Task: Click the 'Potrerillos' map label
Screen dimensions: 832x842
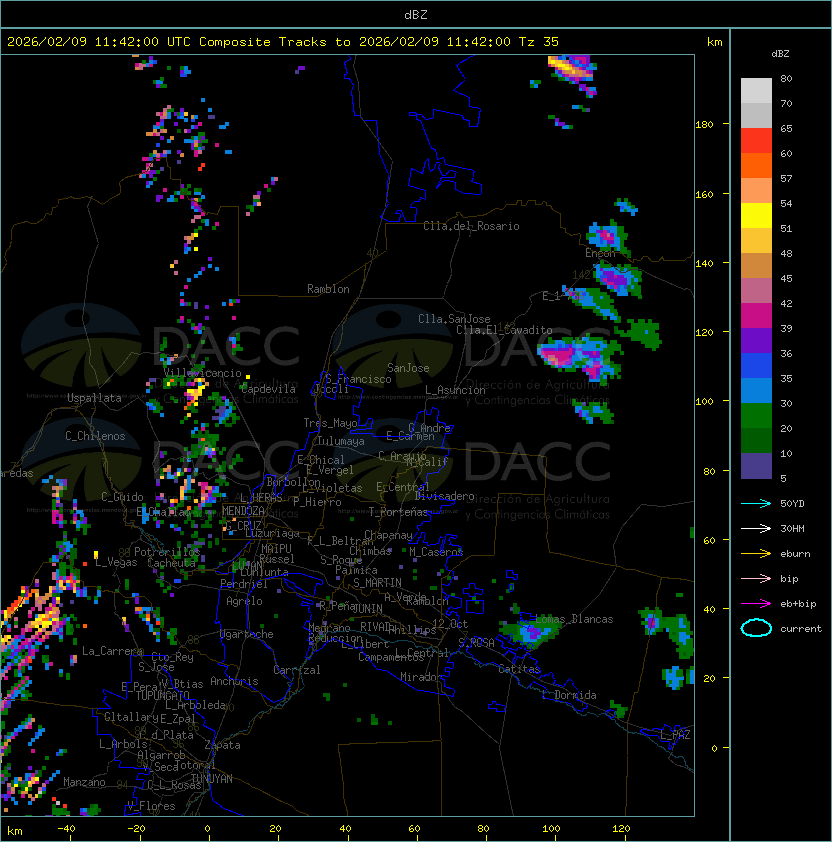Action: point(167,552)
